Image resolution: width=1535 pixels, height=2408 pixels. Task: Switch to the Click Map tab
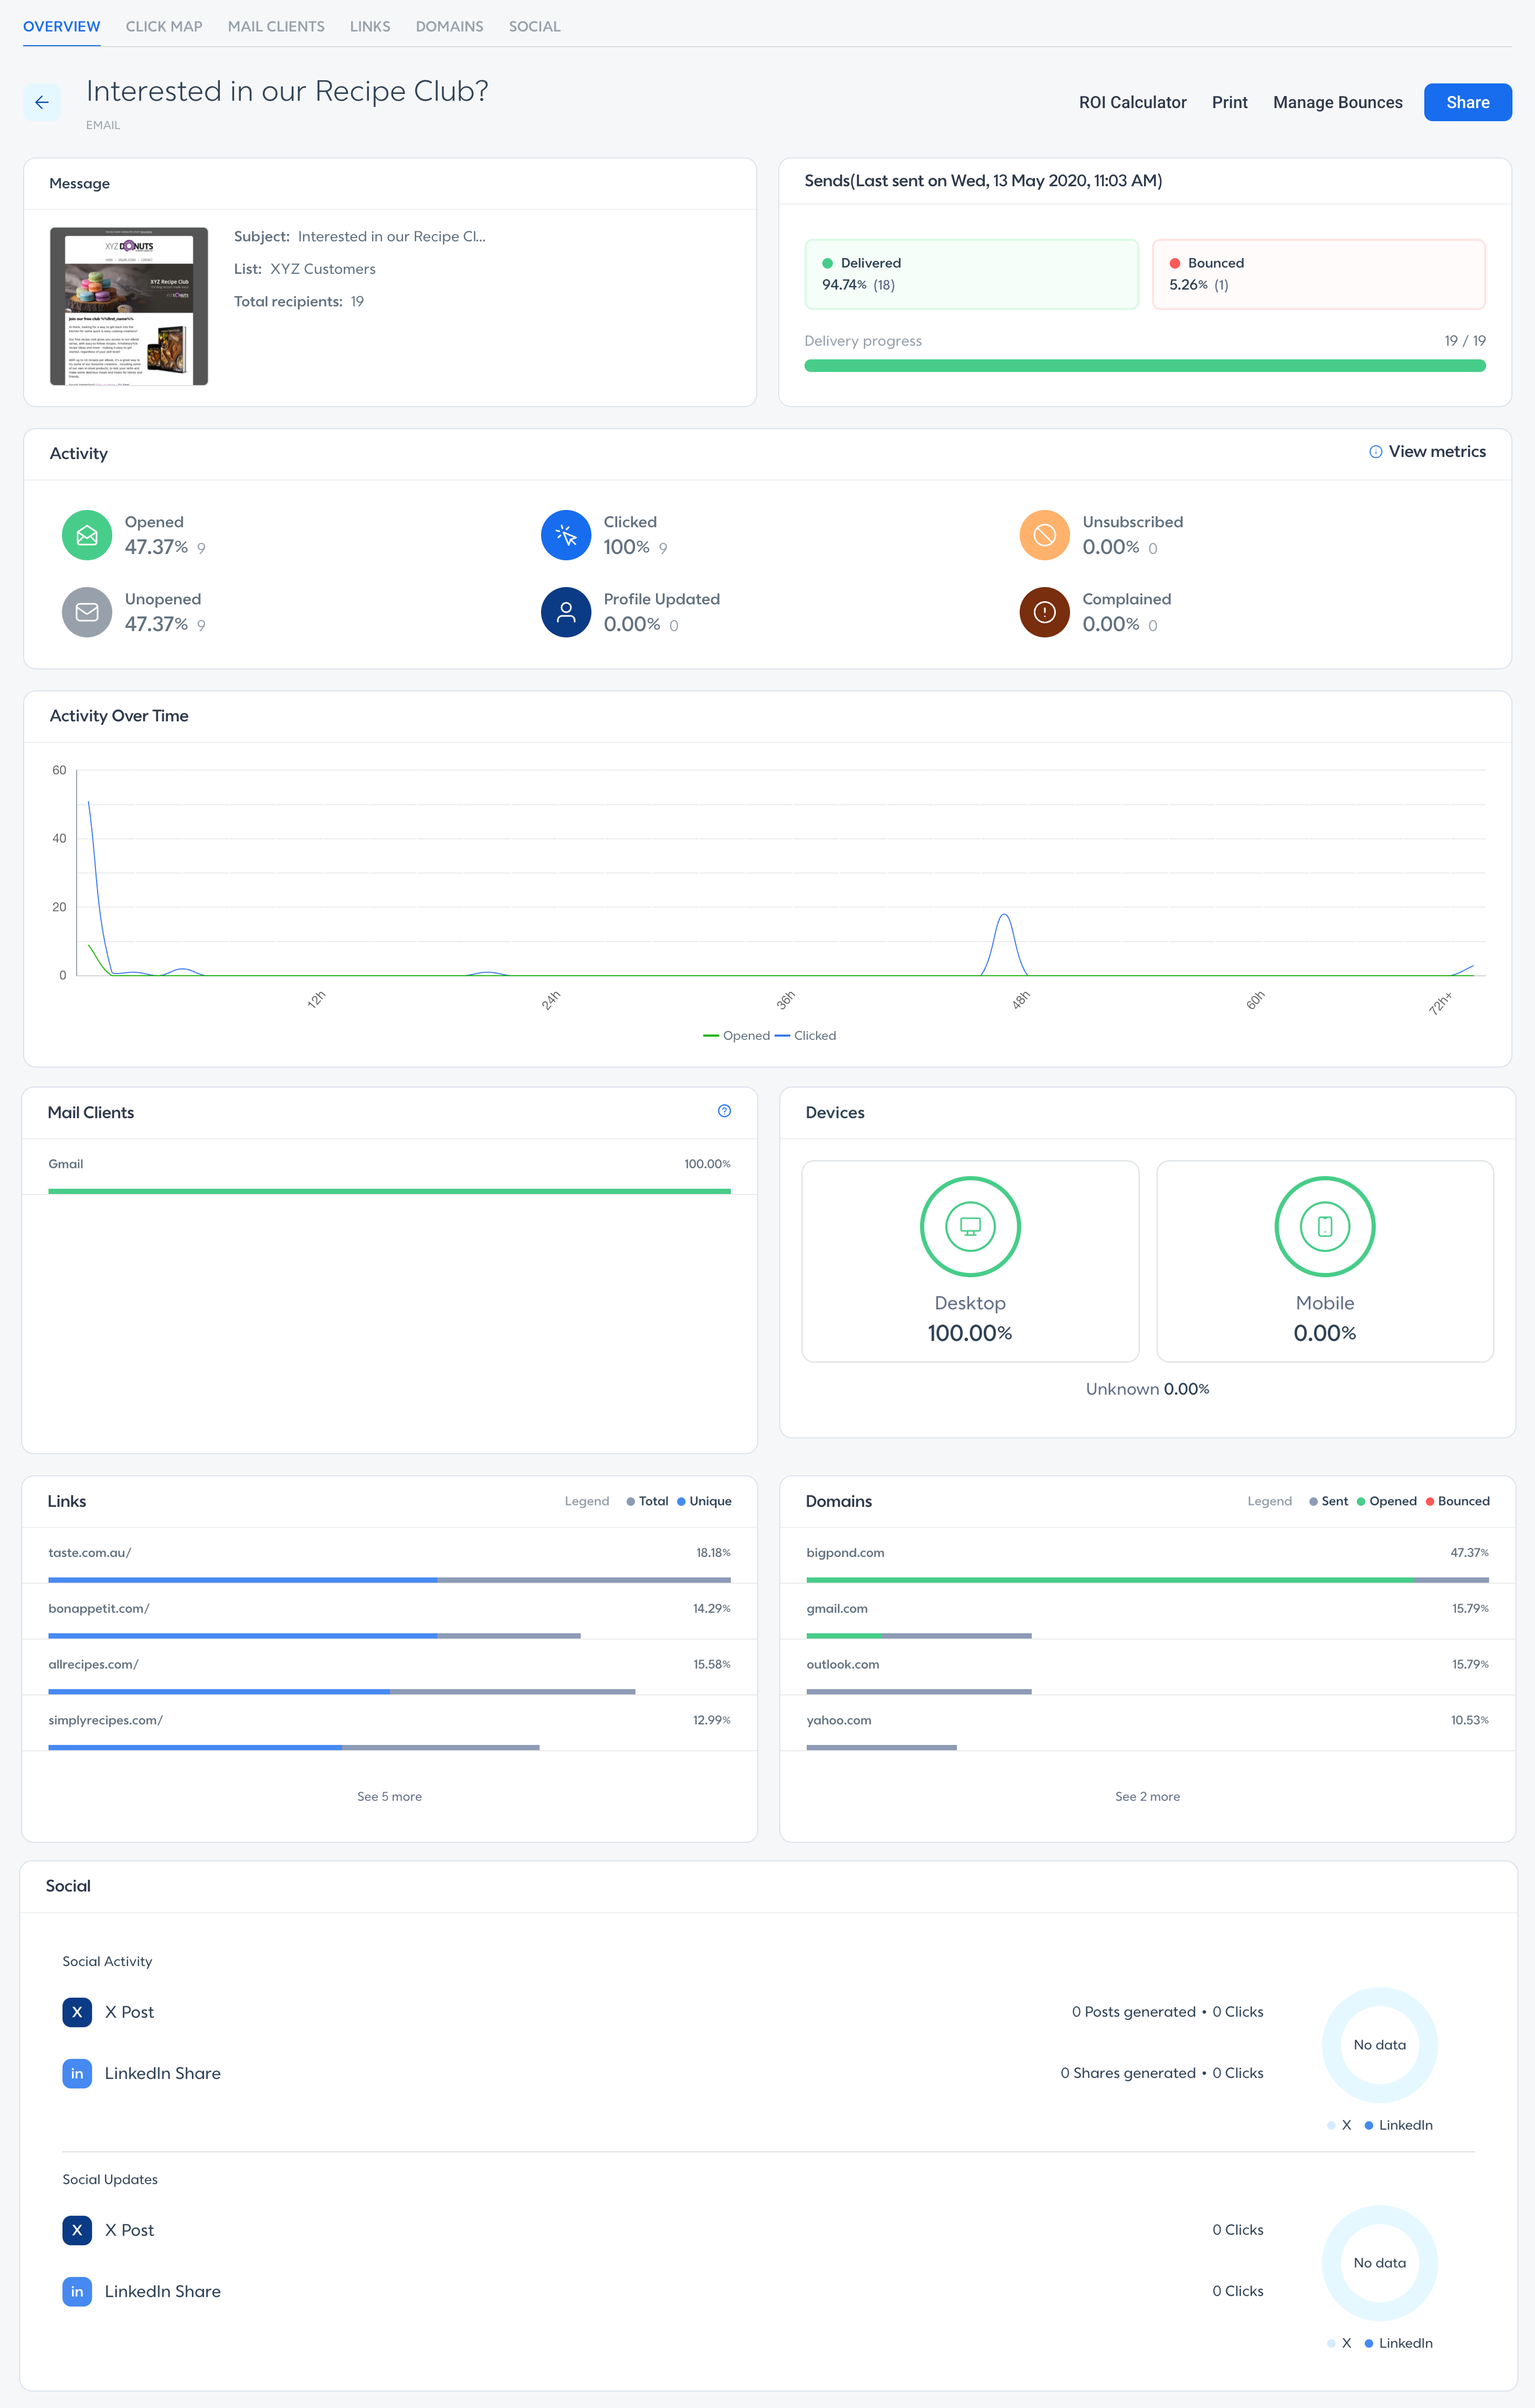(x=164, y=26)
